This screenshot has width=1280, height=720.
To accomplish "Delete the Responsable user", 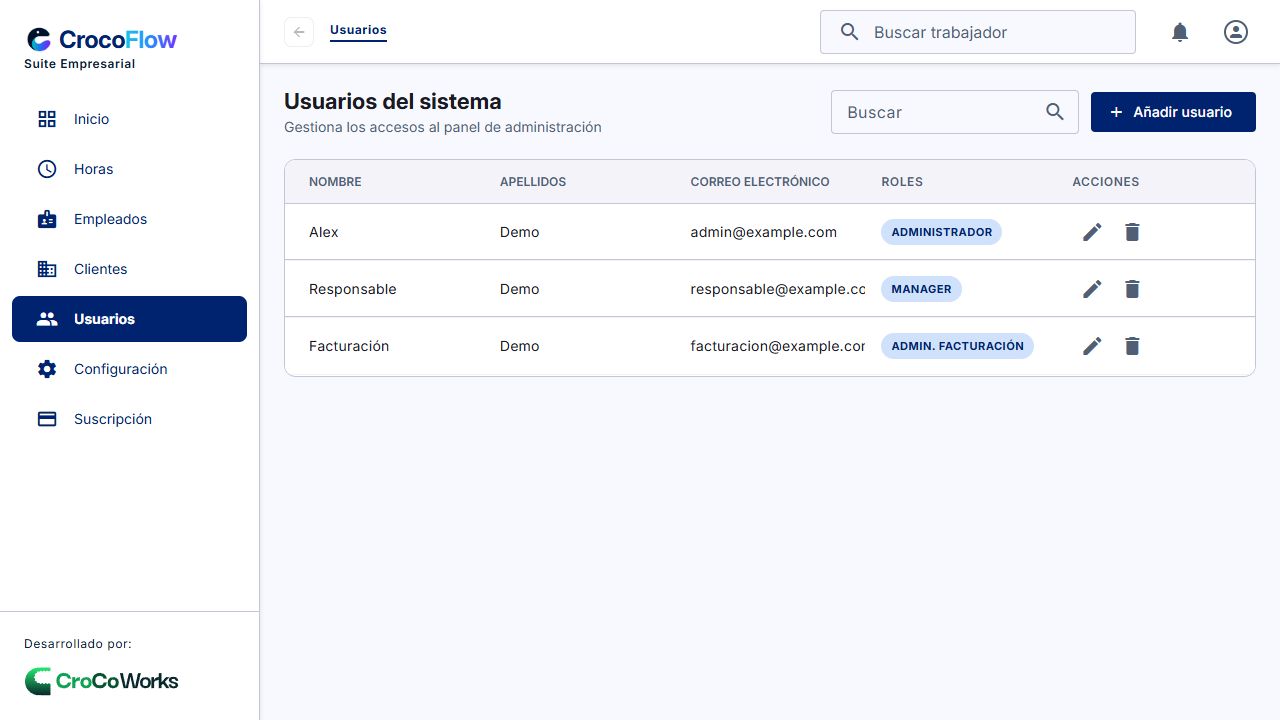I will 1132,289.
